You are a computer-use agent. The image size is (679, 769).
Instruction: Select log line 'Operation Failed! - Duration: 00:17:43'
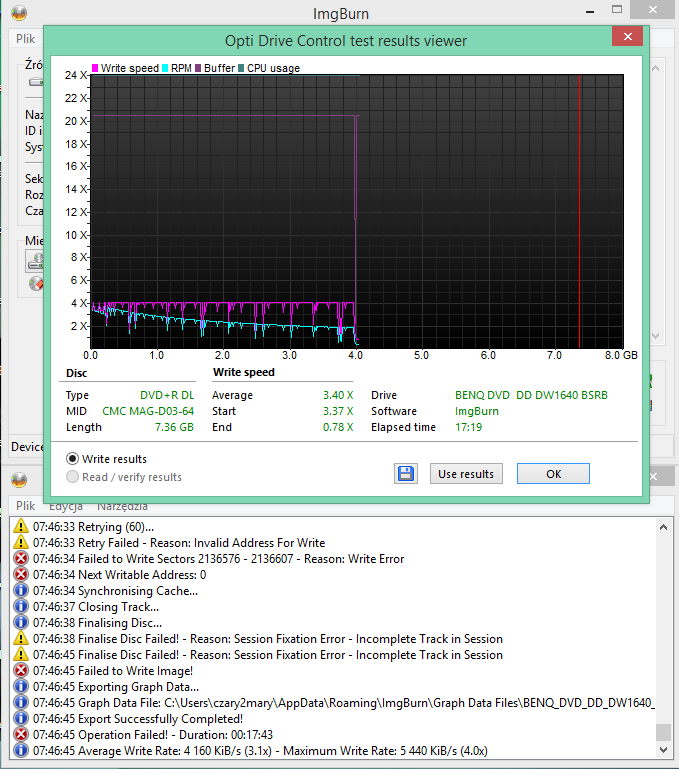[153, 735]
